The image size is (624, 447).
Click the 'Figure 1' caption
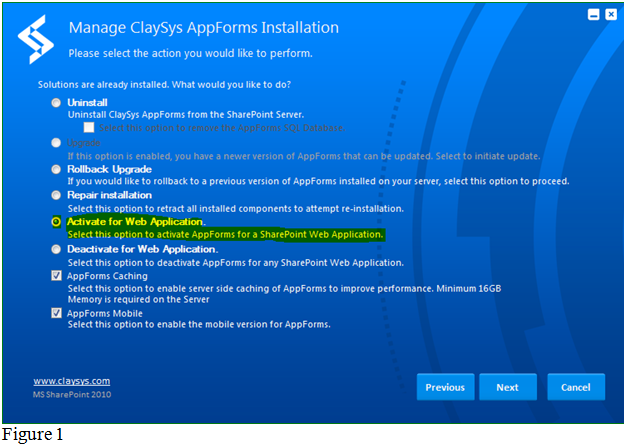[x=33, y=434]
